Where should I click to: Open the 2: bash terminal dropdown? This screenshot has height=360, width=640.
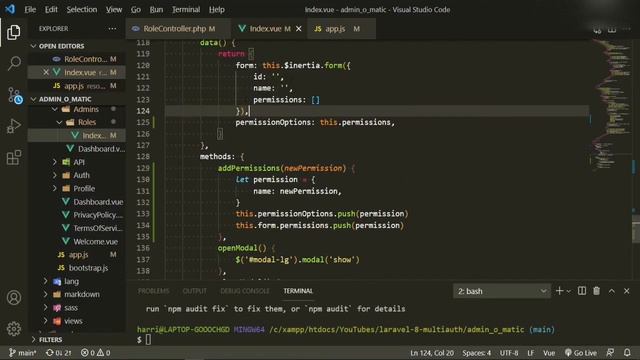[502, 291]
